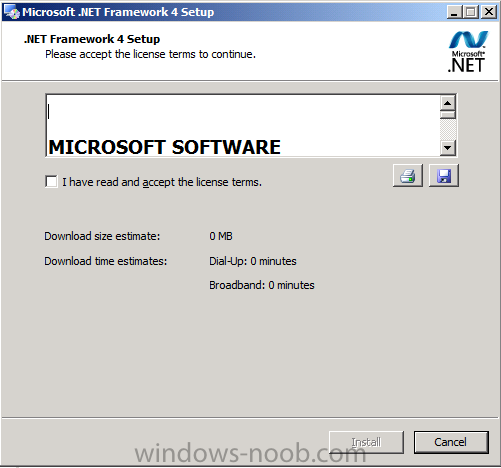Cancel the .NET Framework setup
Viewport: 501px width, 468px height.
[x=451, y=442]
